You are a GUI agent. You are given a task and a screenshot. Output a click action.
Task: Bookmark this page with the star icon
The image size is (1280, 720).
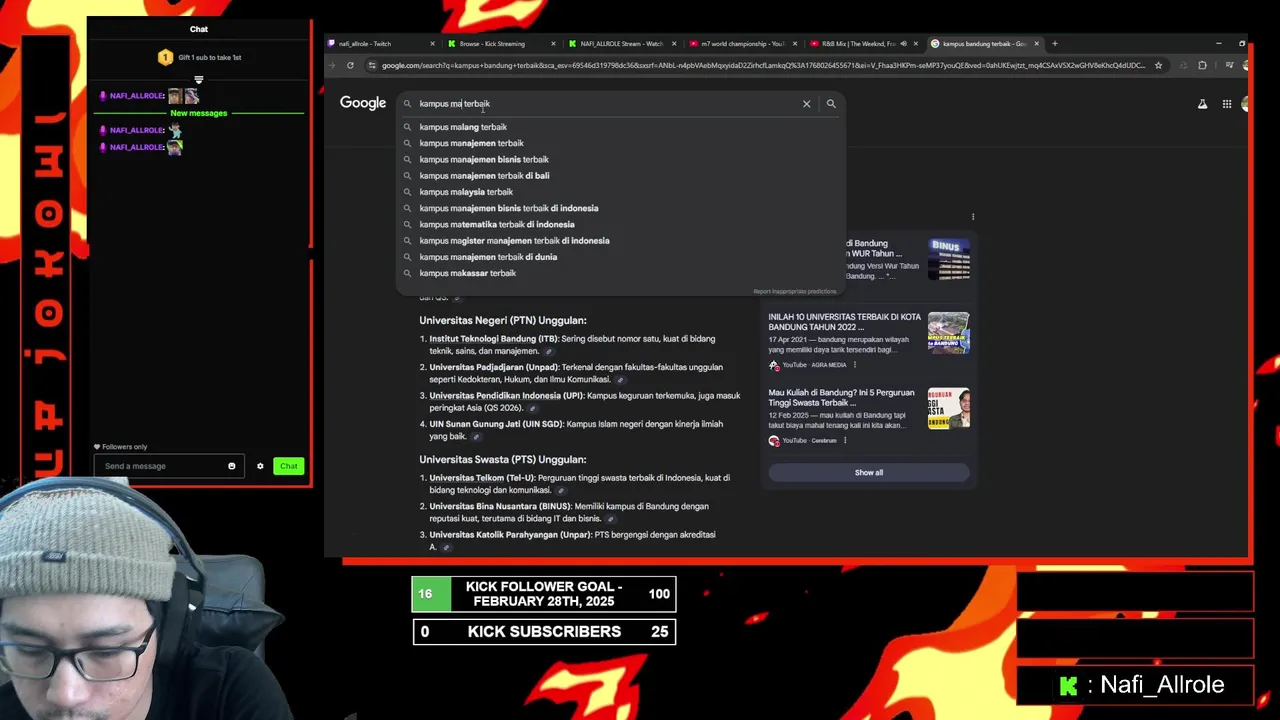1158,66
